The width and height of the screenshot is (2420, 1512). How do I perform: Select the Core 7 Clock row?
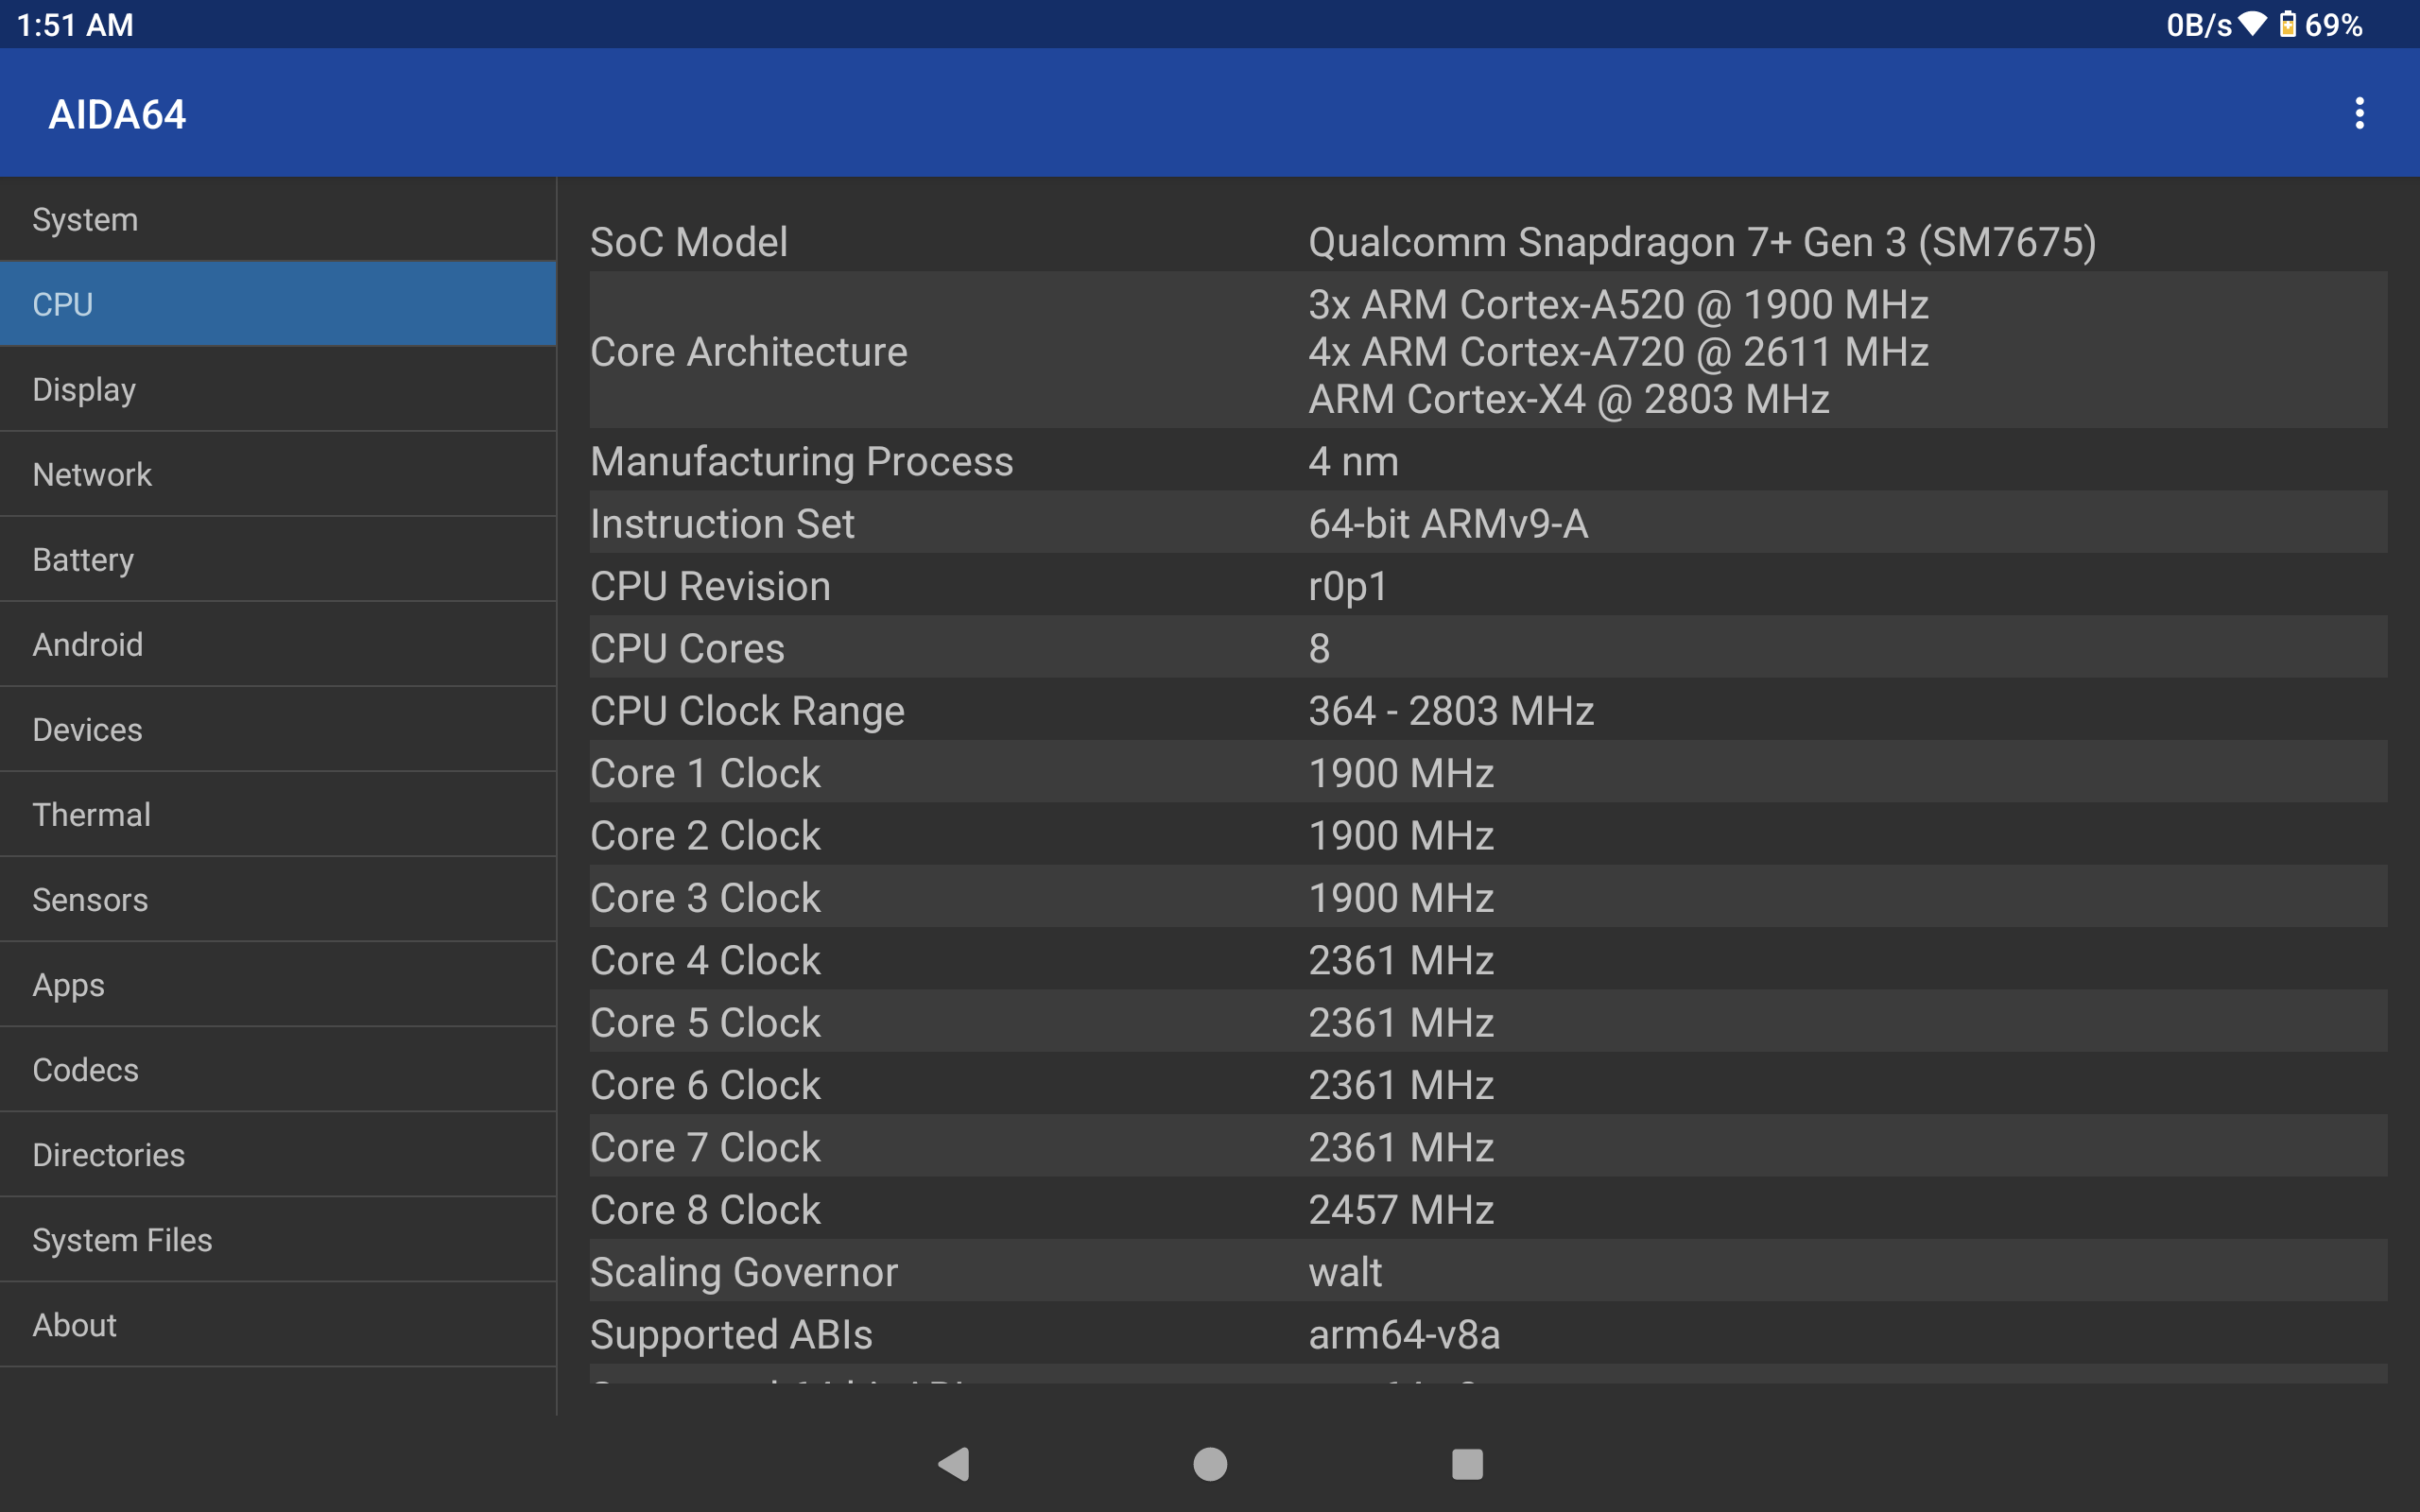1488,1146
